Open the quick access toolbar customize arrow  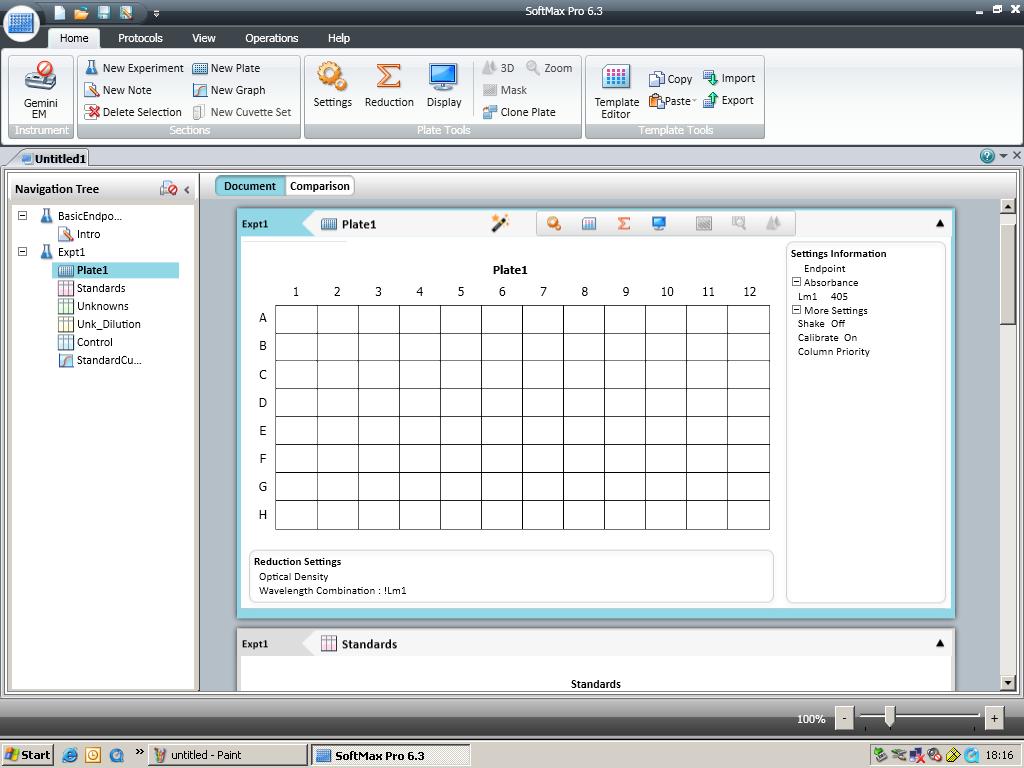[x=156, y=13]
